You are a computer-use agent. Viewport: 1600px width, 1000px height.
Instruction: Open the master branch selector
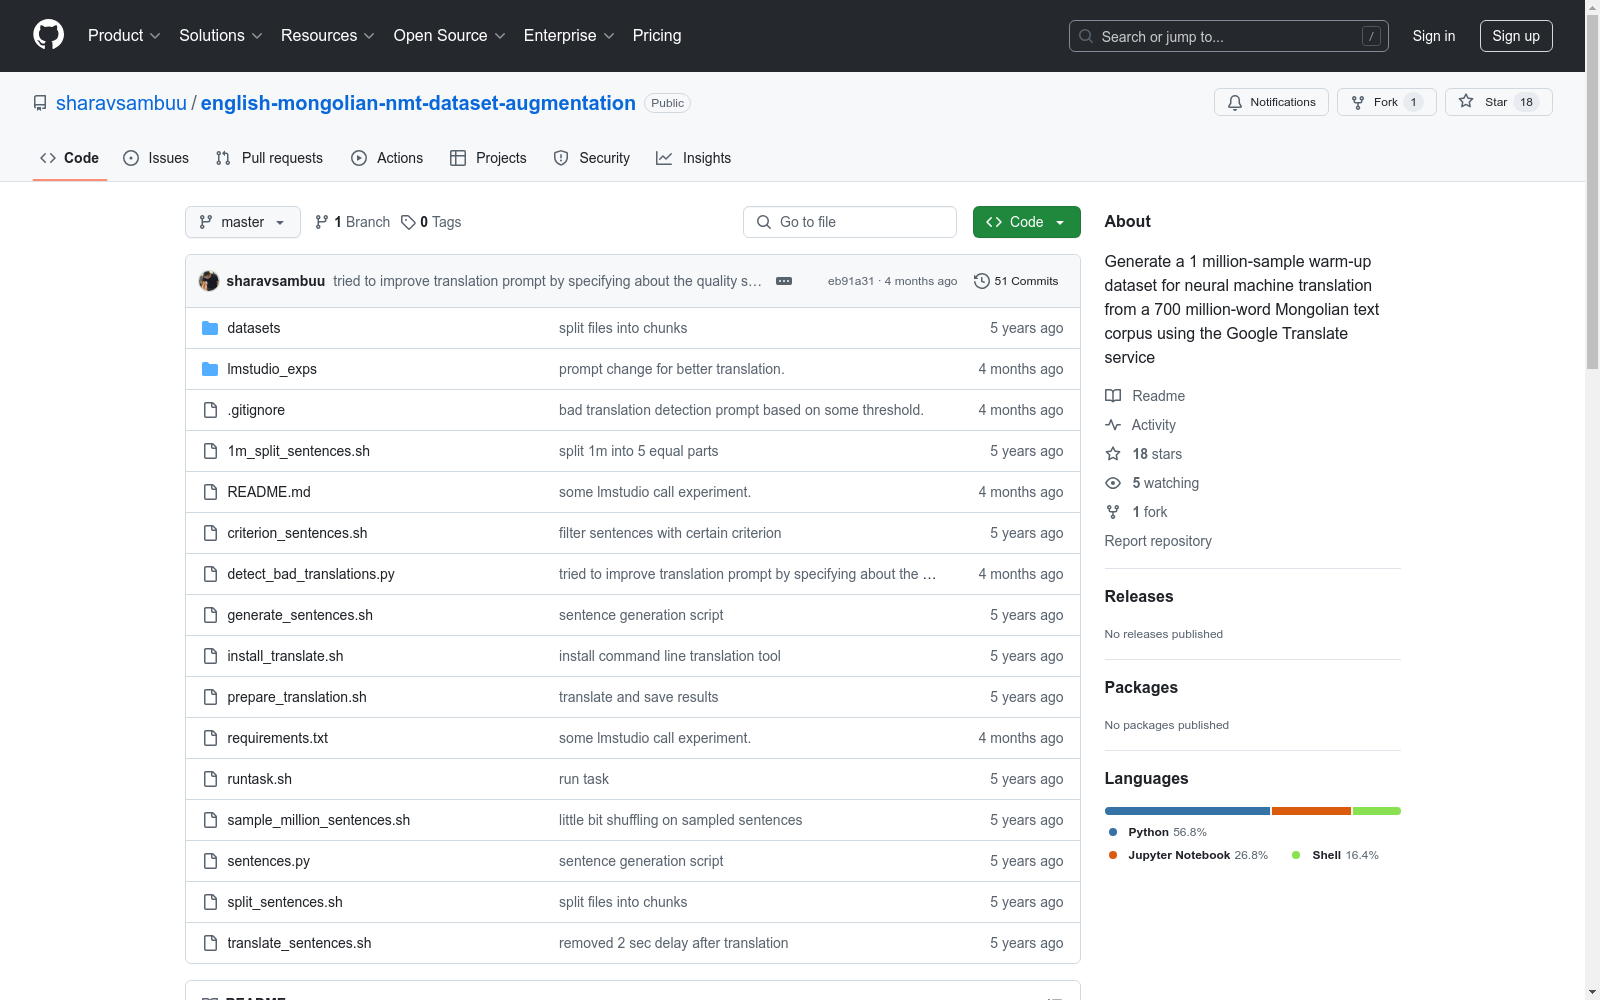point(243,222)
